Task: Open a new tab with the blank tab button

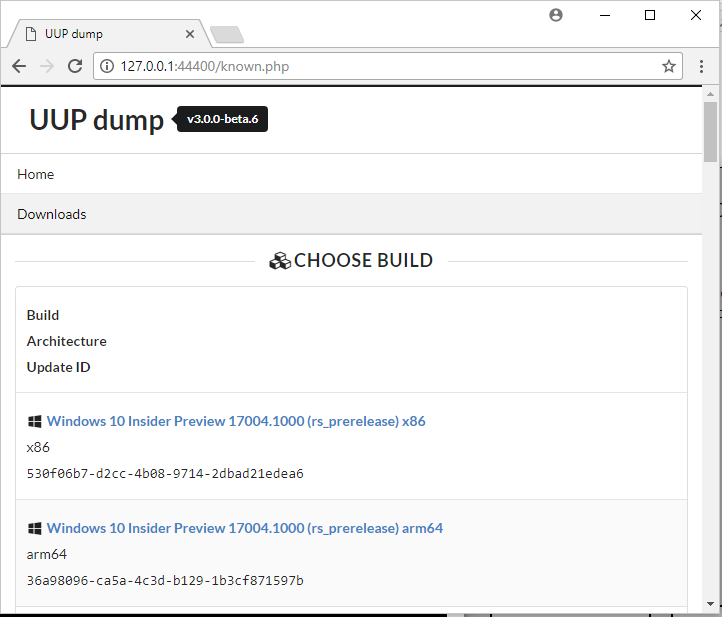Action: pos(227,35)
